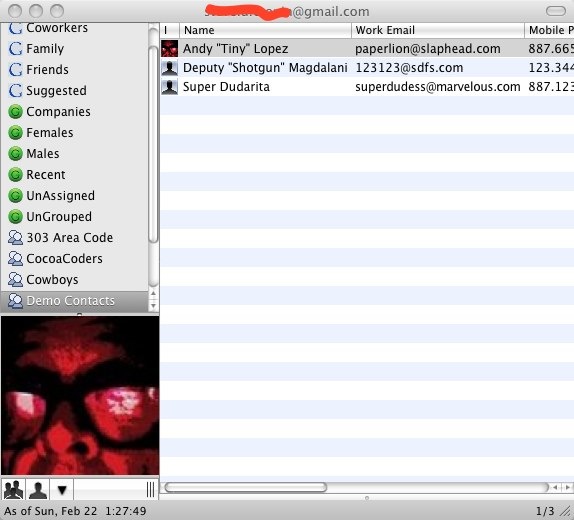This screenshot has height=520, width=574.
Task: Open the Cowboys contact group
Action: pos(43,280)
